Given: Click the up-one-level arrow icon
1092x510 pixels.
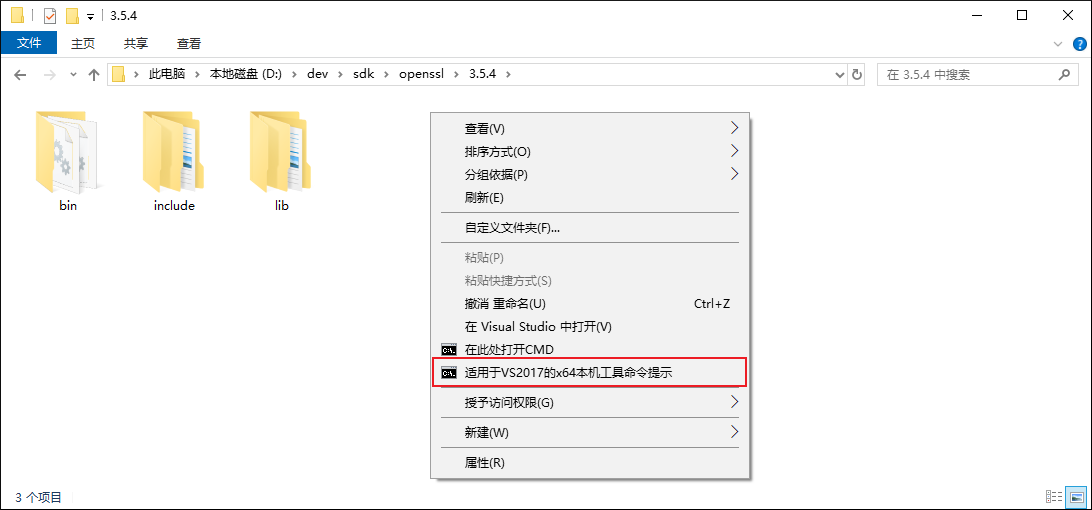Looking at the screenshot, I should click(94, 75).
